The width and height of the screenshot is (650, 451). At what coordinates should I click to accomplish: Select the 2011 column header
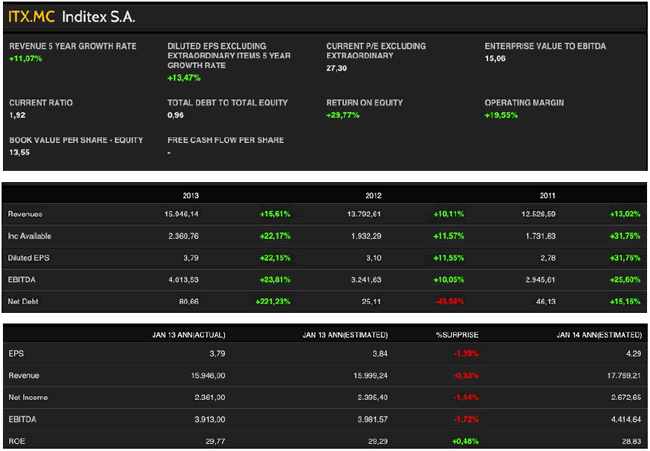click(x=547, y=196)
